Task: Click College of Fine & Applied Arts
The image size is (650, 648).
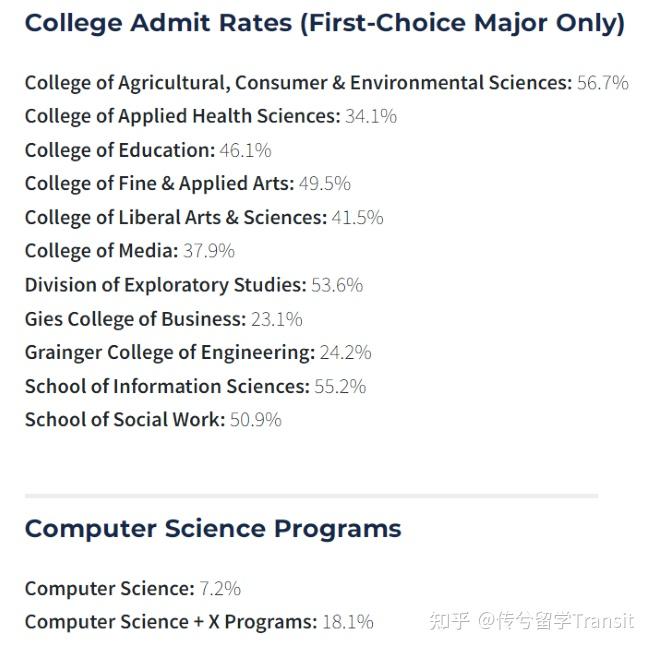Action: [159, 183]
